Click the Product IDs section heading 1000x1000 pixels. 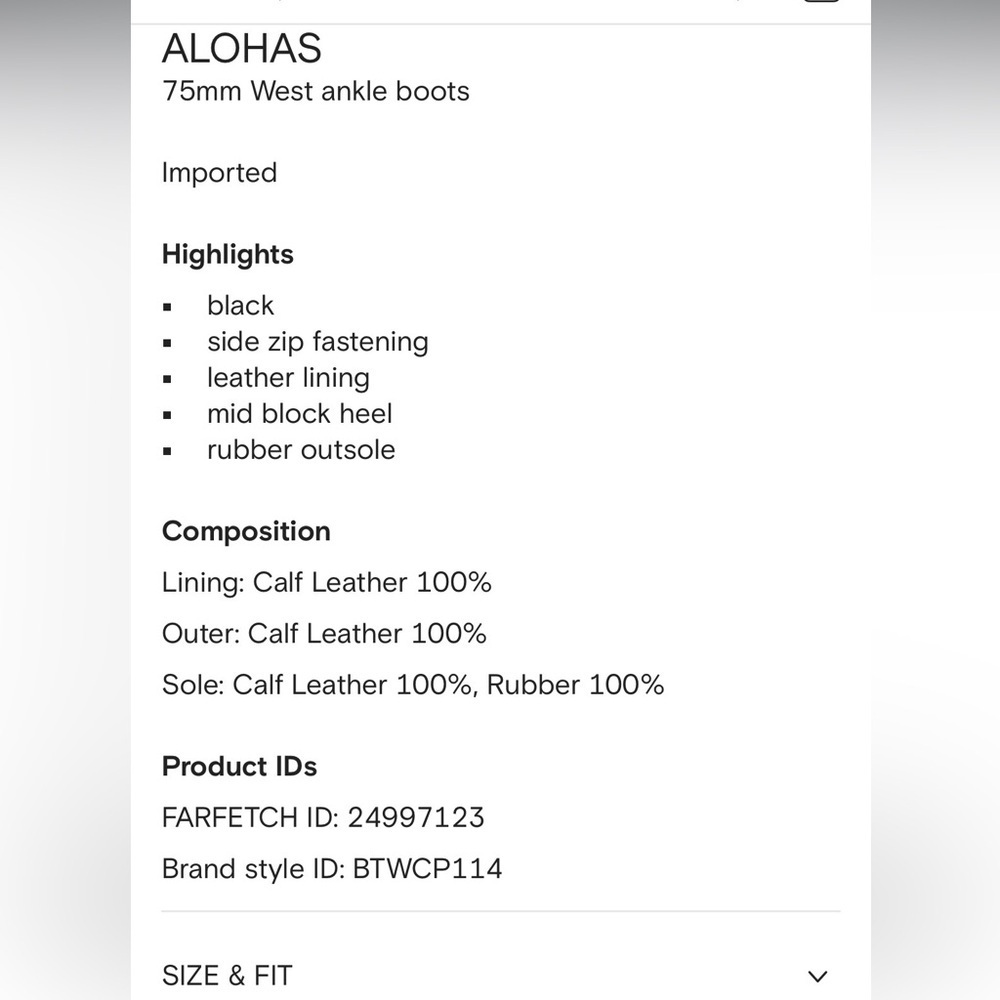click(x=239, y=766)
